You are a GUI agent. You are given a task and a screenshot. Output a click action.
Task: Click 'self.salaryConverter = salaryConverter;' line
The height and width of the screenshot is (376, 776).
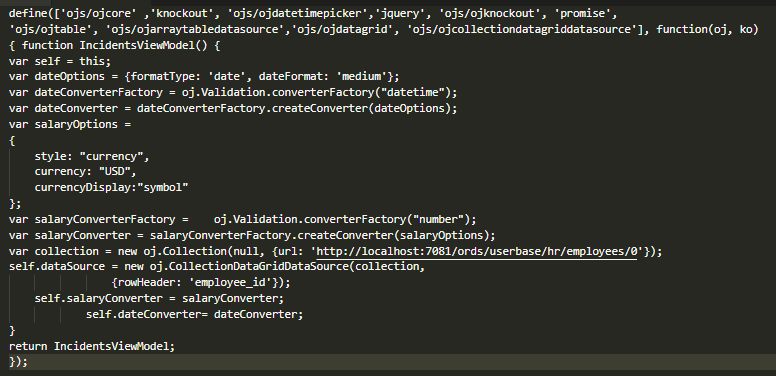pyautogui.click(x=159, y=298)
